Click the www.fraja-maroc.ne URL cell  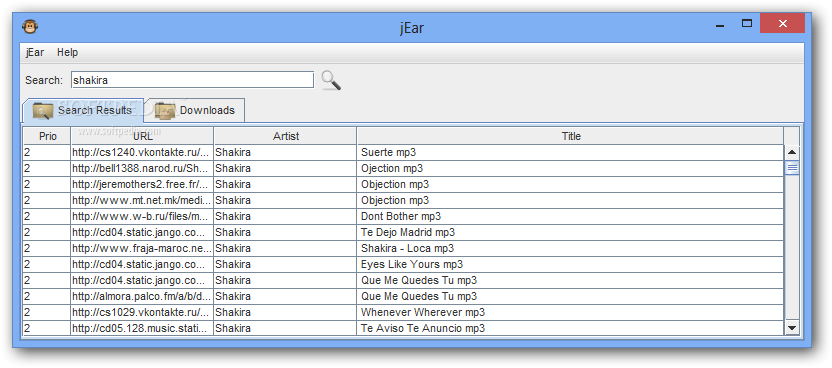[x=142, y=248]
